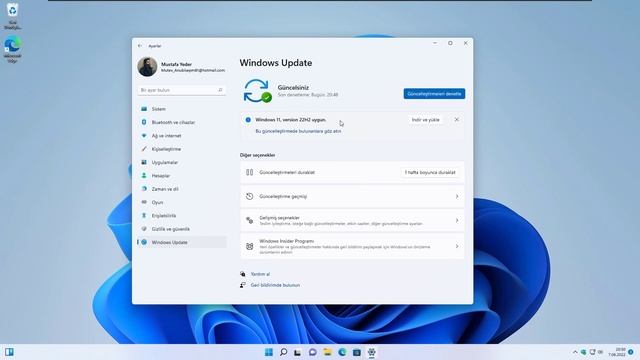Click the update status sync icon

click(x=257, y=91)
